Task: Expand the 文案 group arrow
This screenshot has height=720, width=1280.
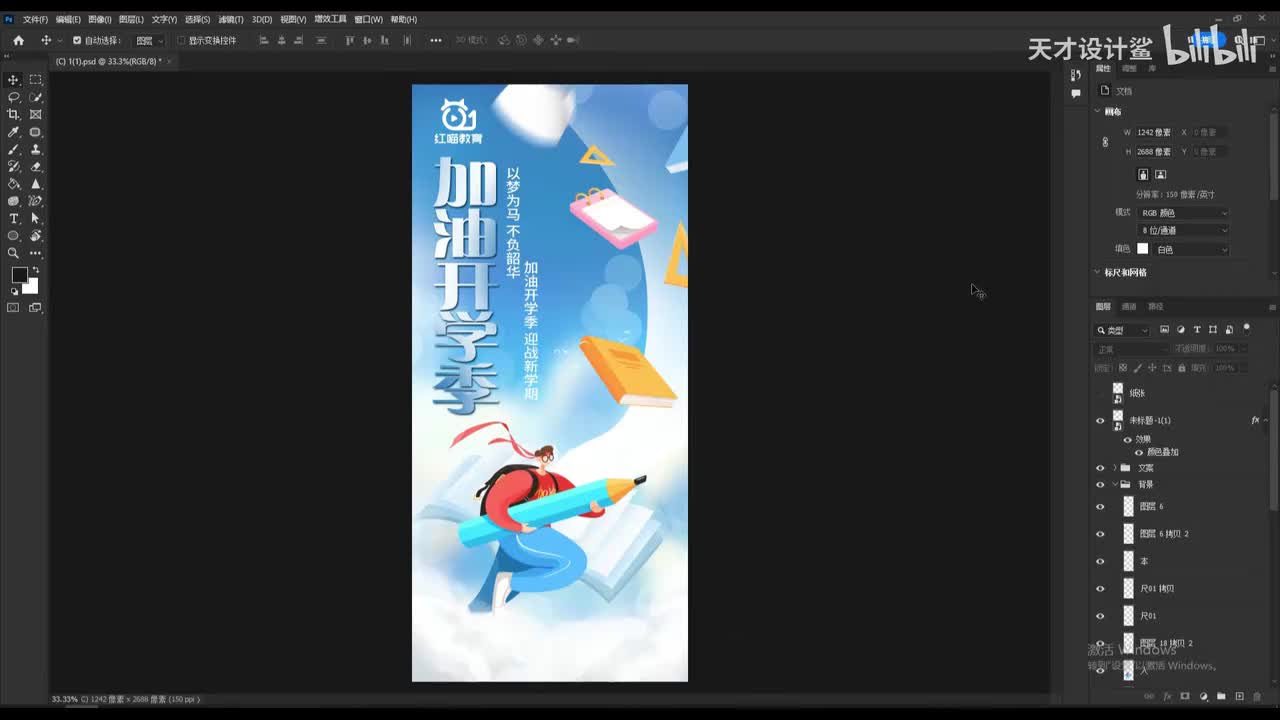Action: [x=1114, y=468]
